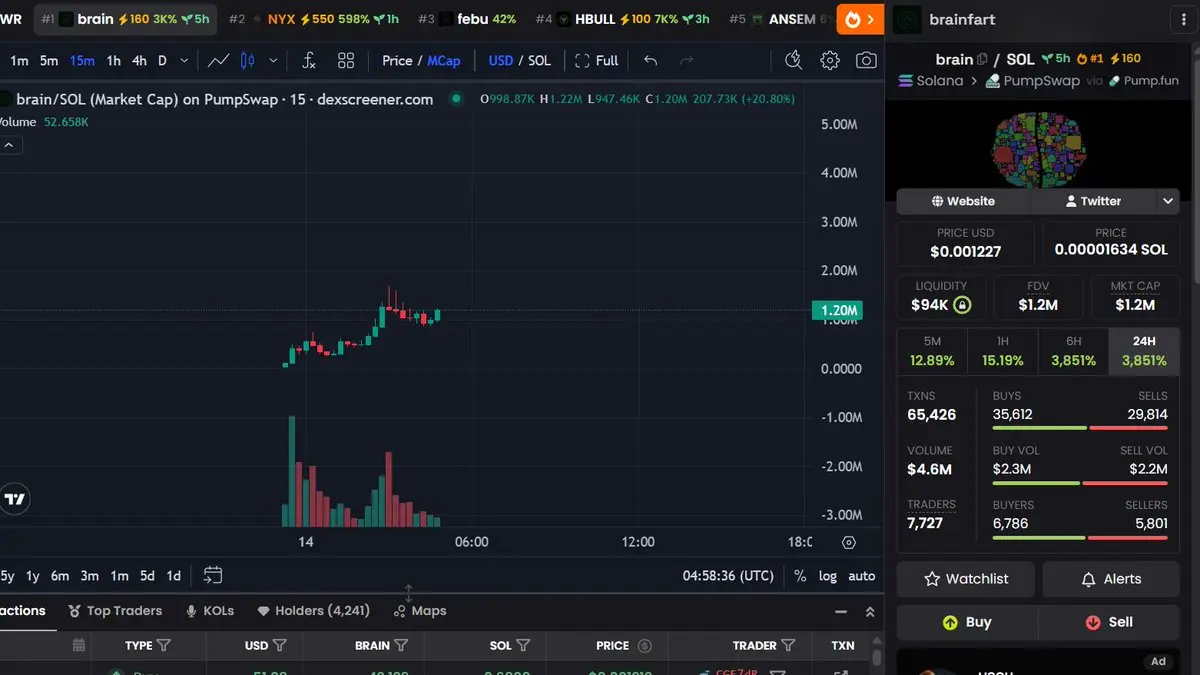Open chart settings gear
This screenshot has width=1200, height=675.
point(830,60)
